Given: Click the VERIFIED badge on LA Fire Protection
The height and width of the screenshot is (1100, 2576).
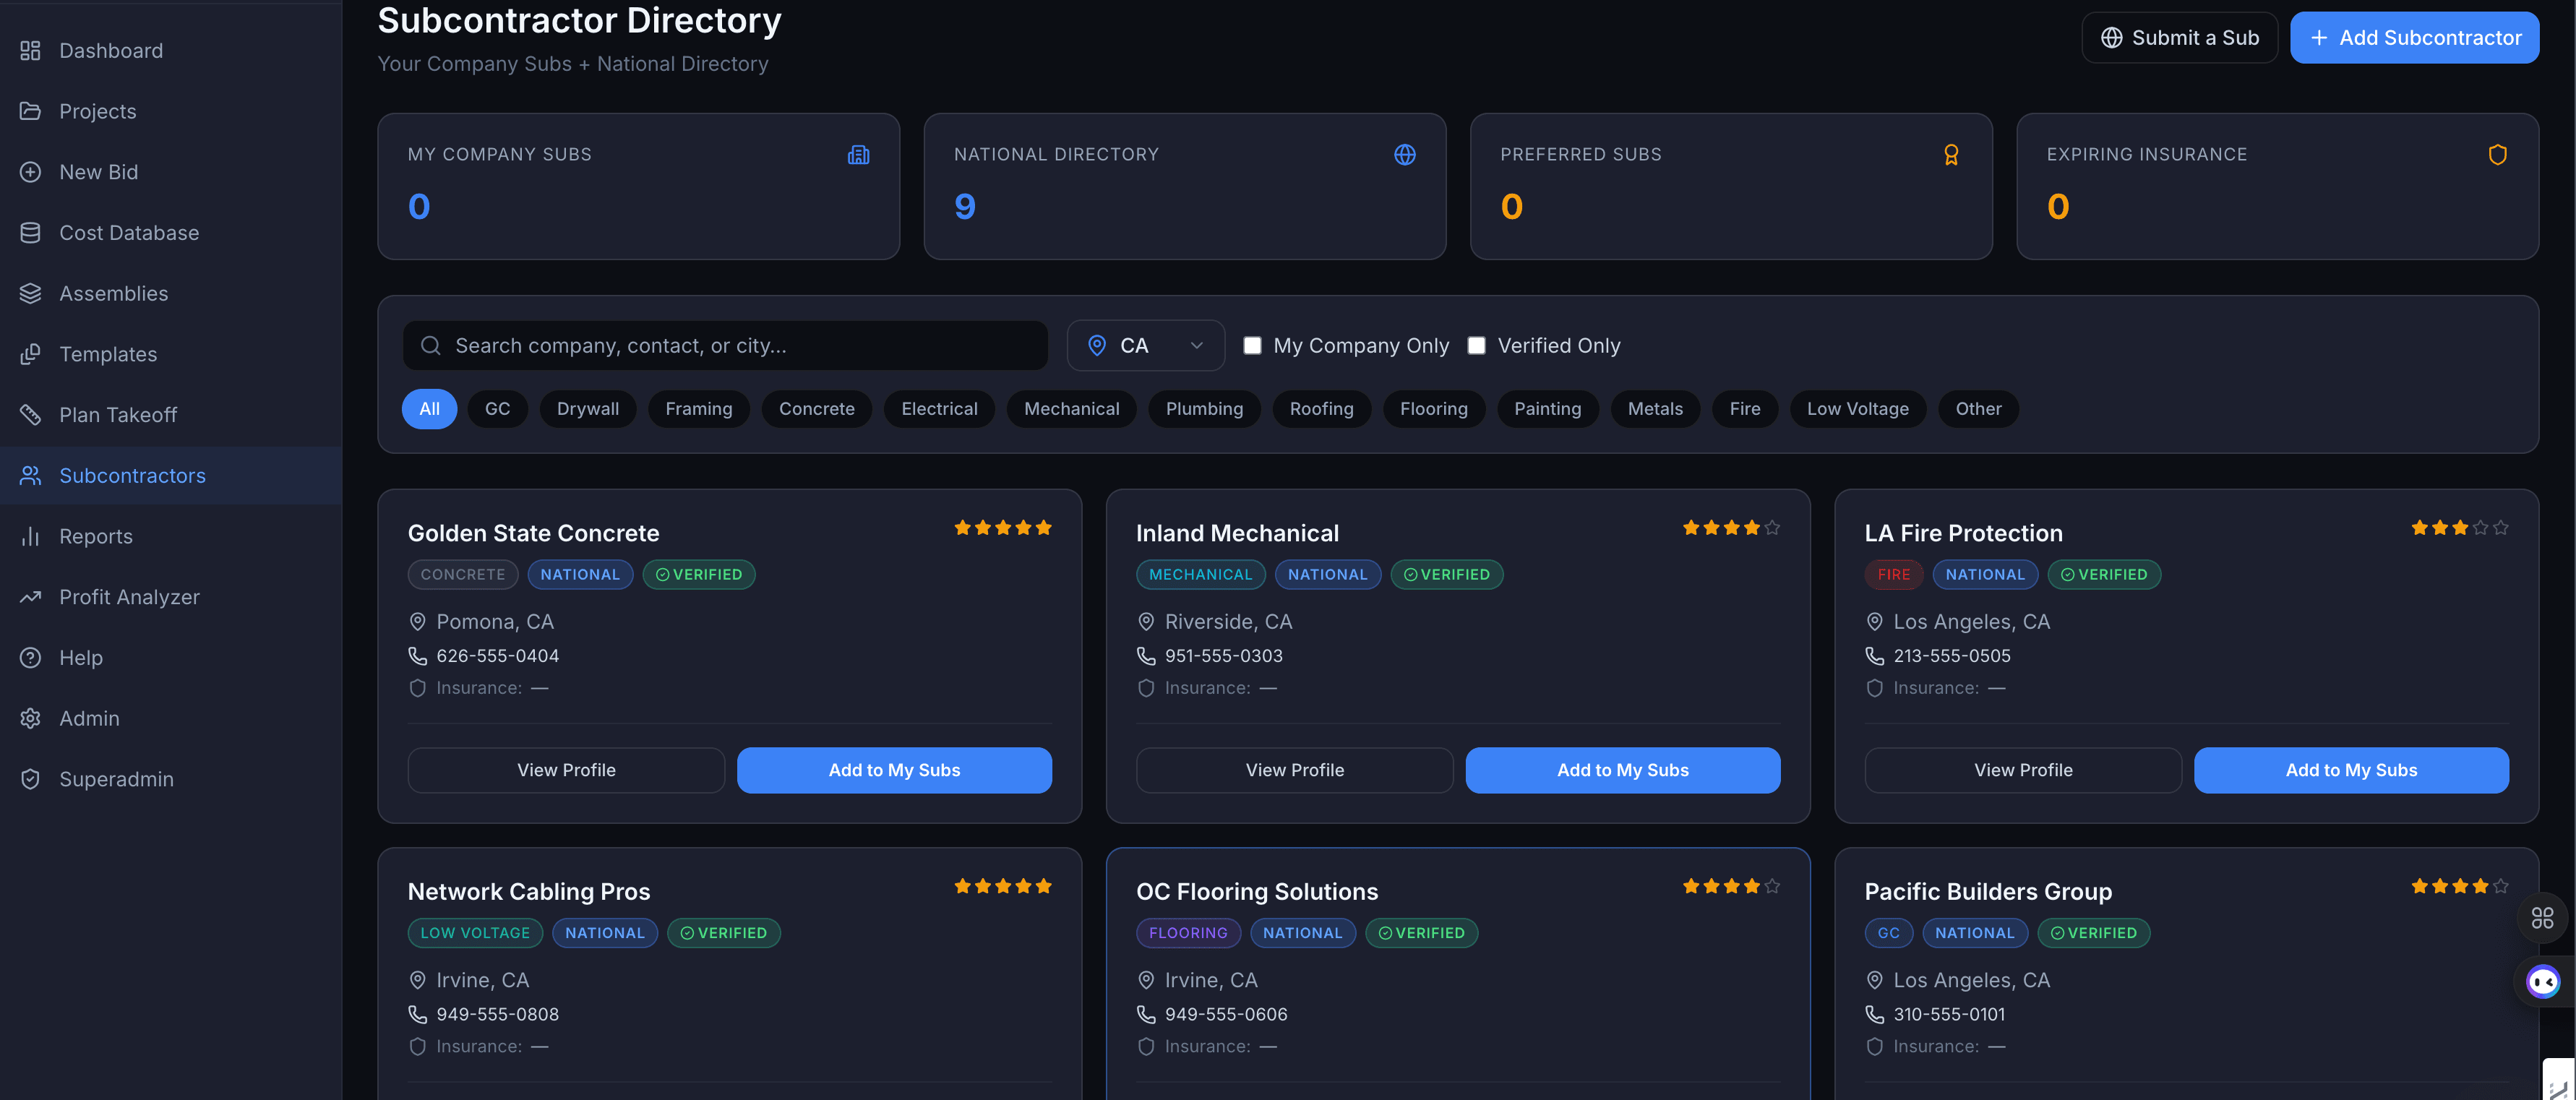Looking at the screenshot, I should 2104,574.
